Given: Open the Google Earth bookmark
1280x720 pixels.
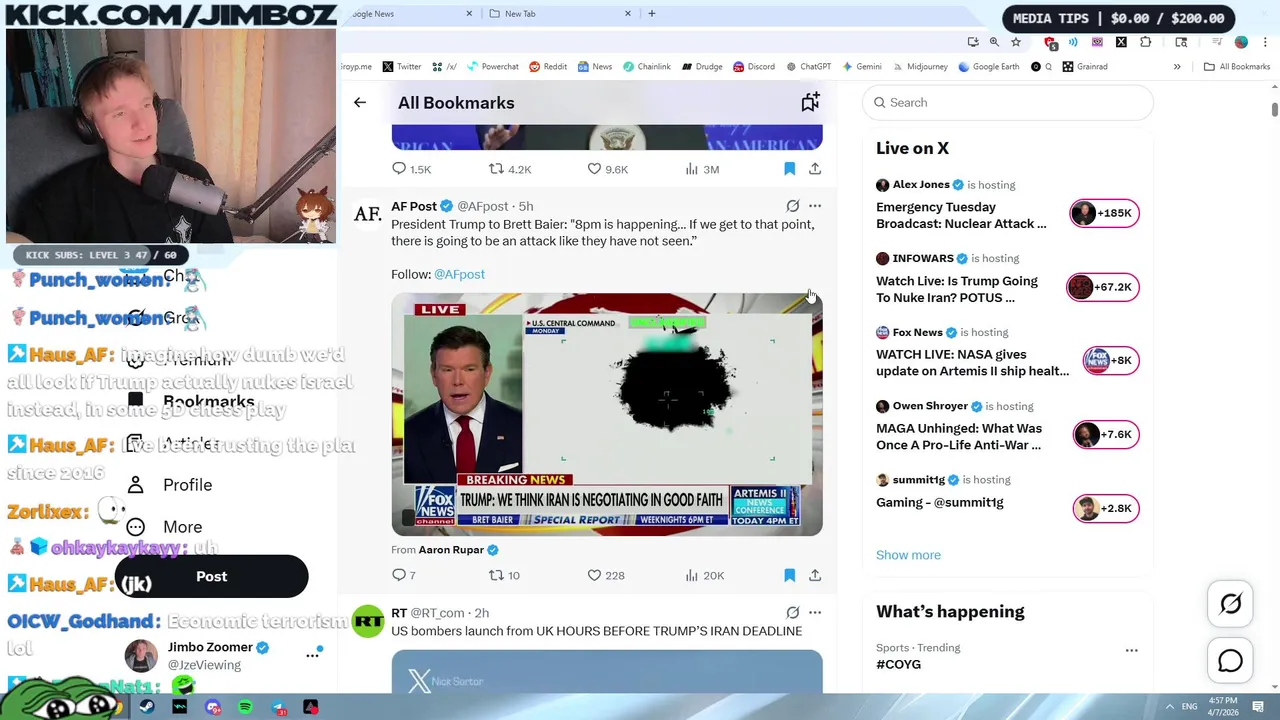Looking at the screenshot, I should click(989, 67).
